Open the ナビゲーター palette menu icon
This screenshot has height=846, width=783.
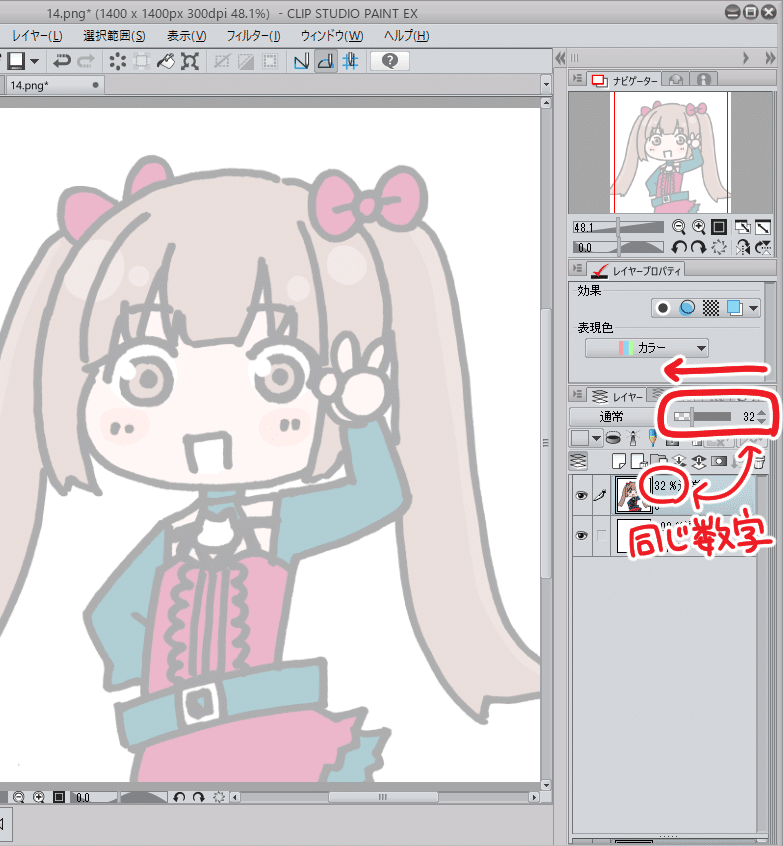(x=577, y=79)
